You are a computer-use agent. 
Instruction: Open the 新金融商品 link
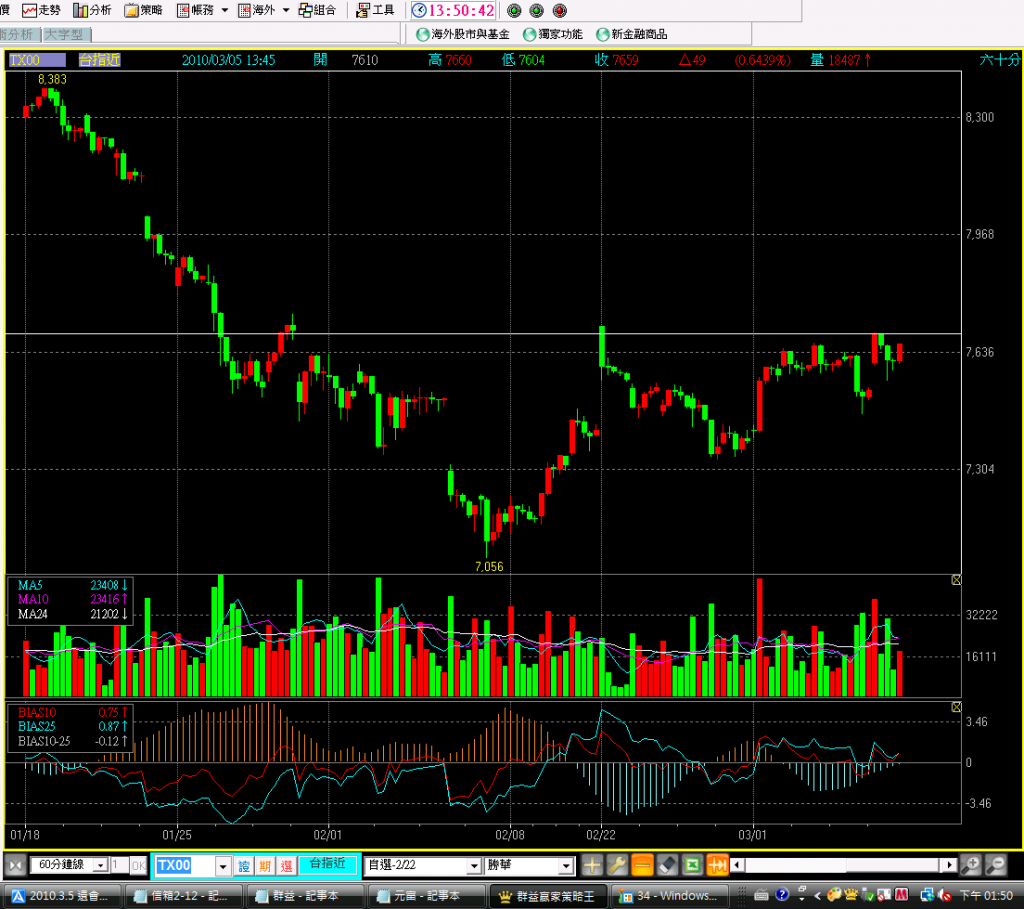click(632, 34)
